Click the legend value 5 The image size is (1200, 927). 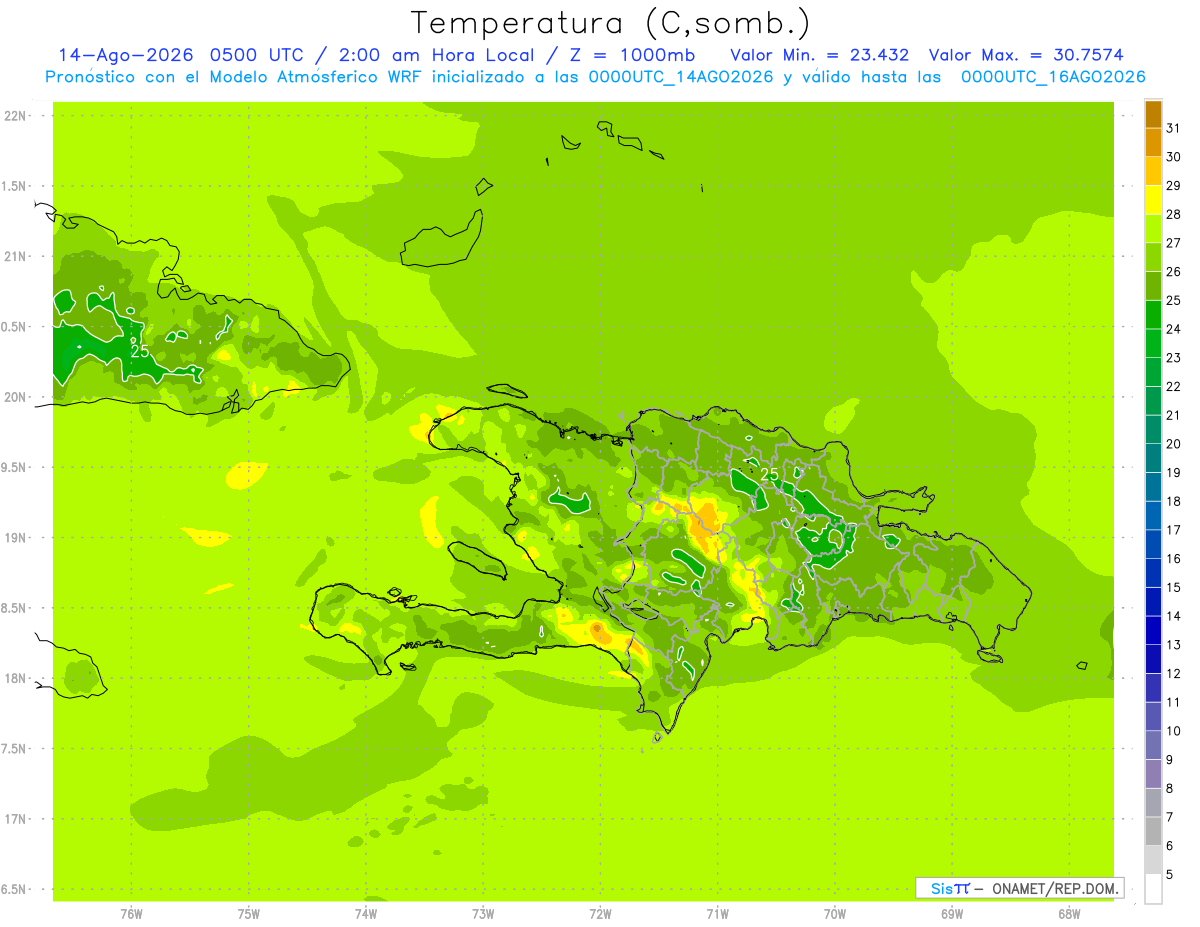pos(1170,875)
